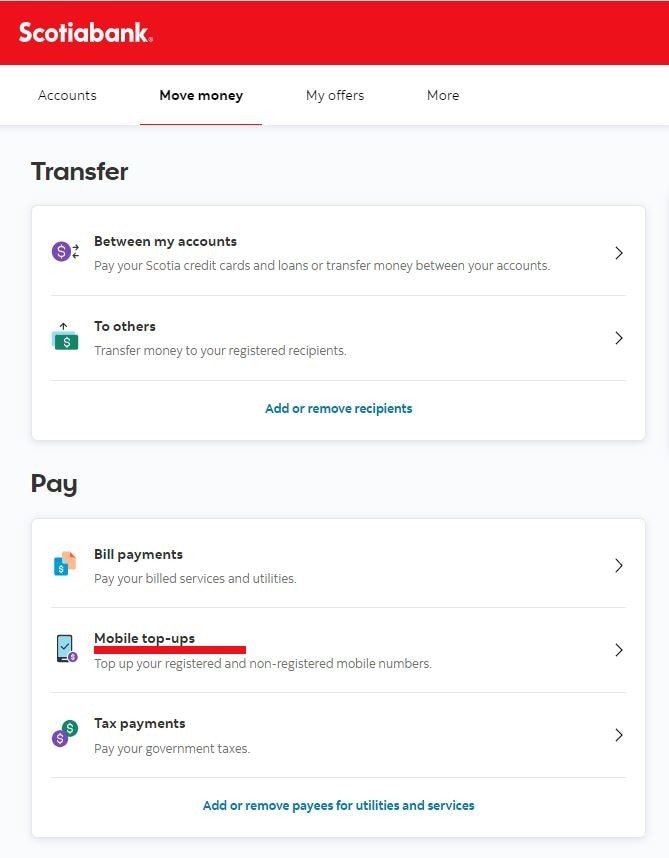Click the Scotiabank logo

[86, 33]
